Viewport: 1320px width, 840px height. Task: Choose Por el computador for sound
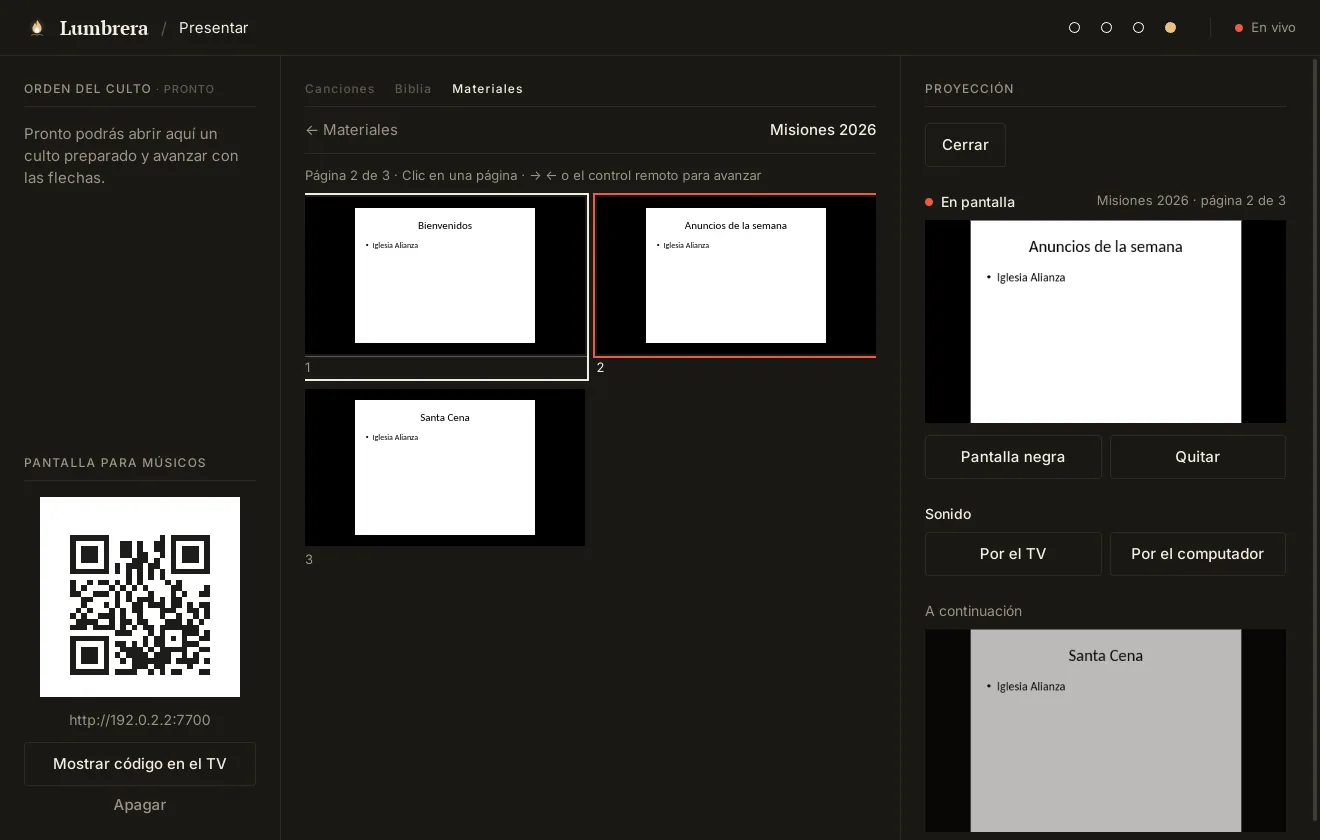tap(1198, 554)
